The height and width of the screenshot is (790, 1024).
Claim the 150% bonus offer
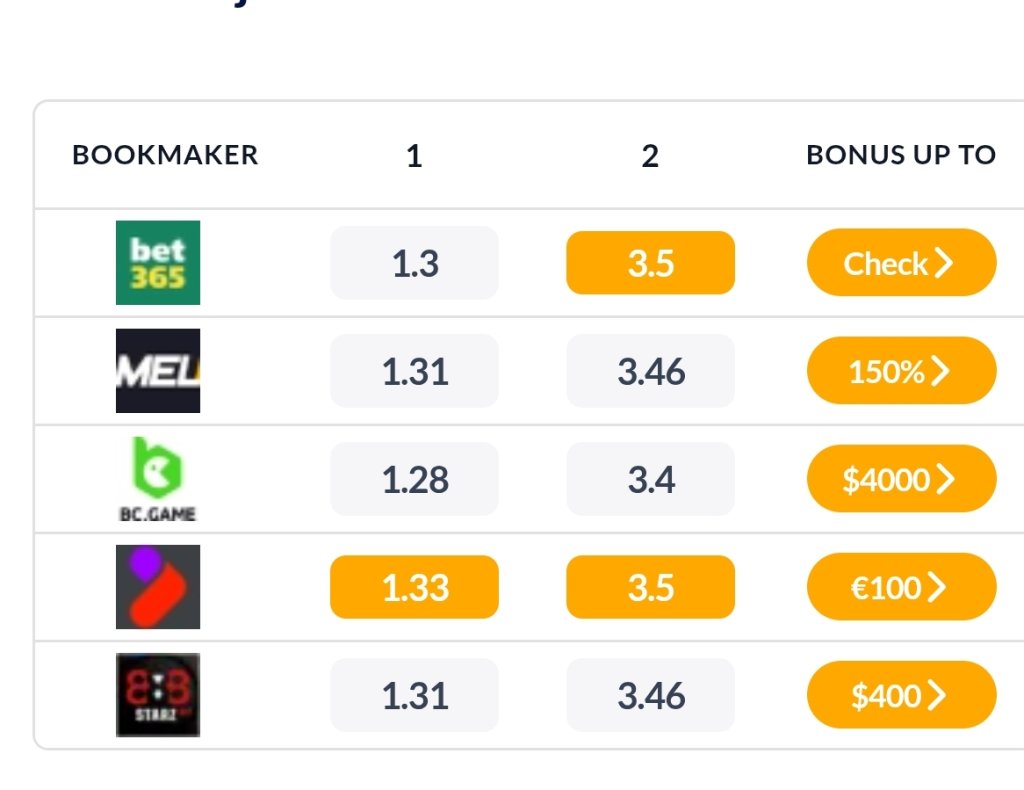(x=901, y=371)
